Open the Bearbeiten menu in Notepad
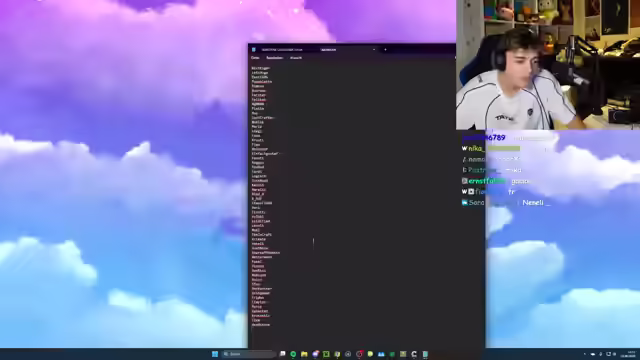The height and width of the screenshot is (360, 640). click(x=275, y=58)
